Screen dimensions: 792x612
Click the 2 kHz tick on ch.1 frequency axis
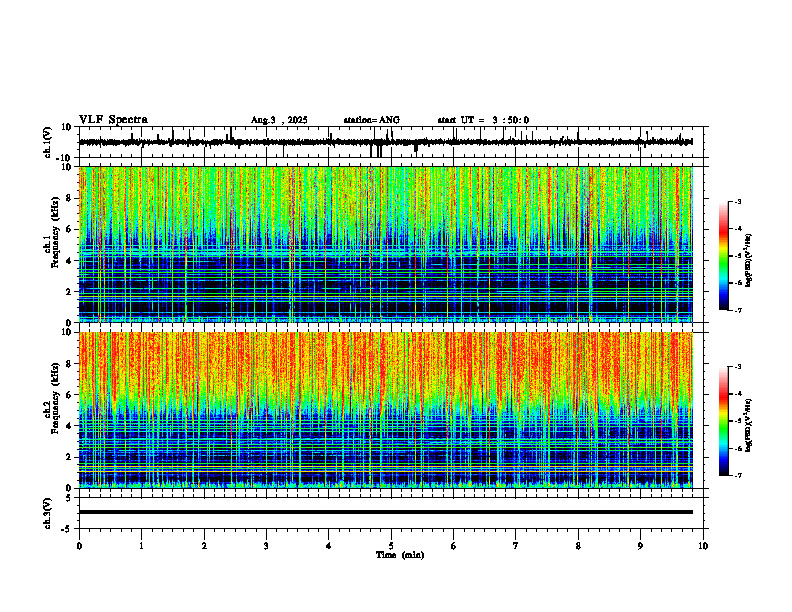(x=69, y=291)
